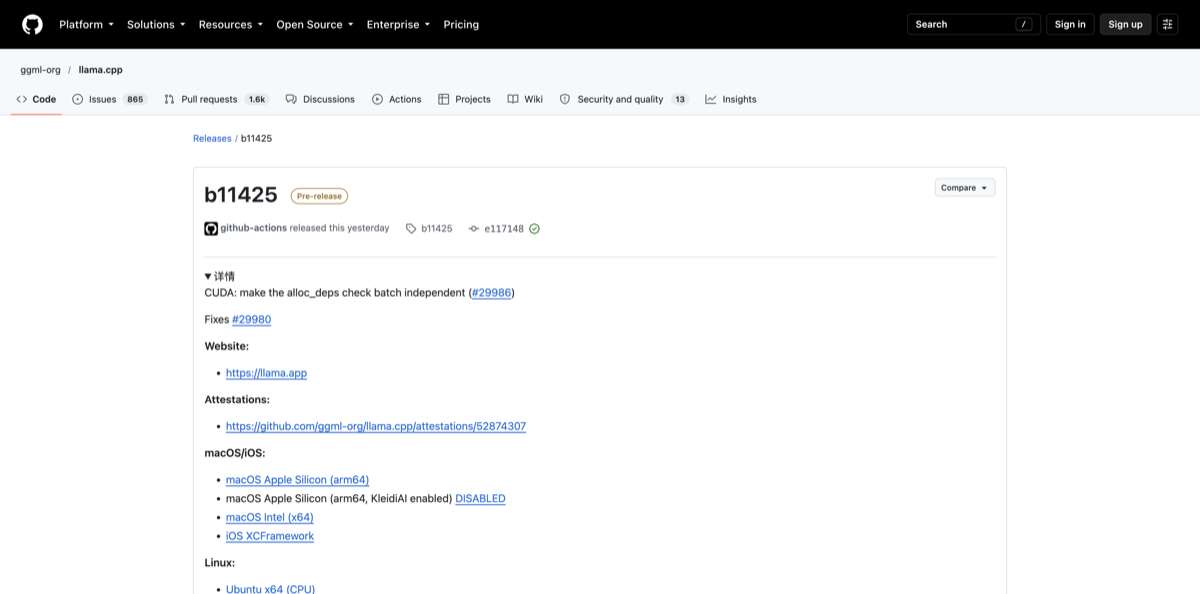Expand the Platform menu

86,24
